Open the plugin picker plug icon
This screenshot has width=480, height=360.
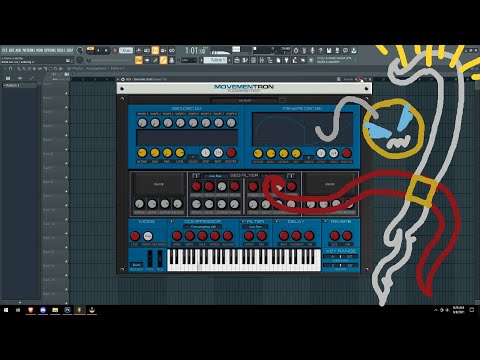pos(286,60)
